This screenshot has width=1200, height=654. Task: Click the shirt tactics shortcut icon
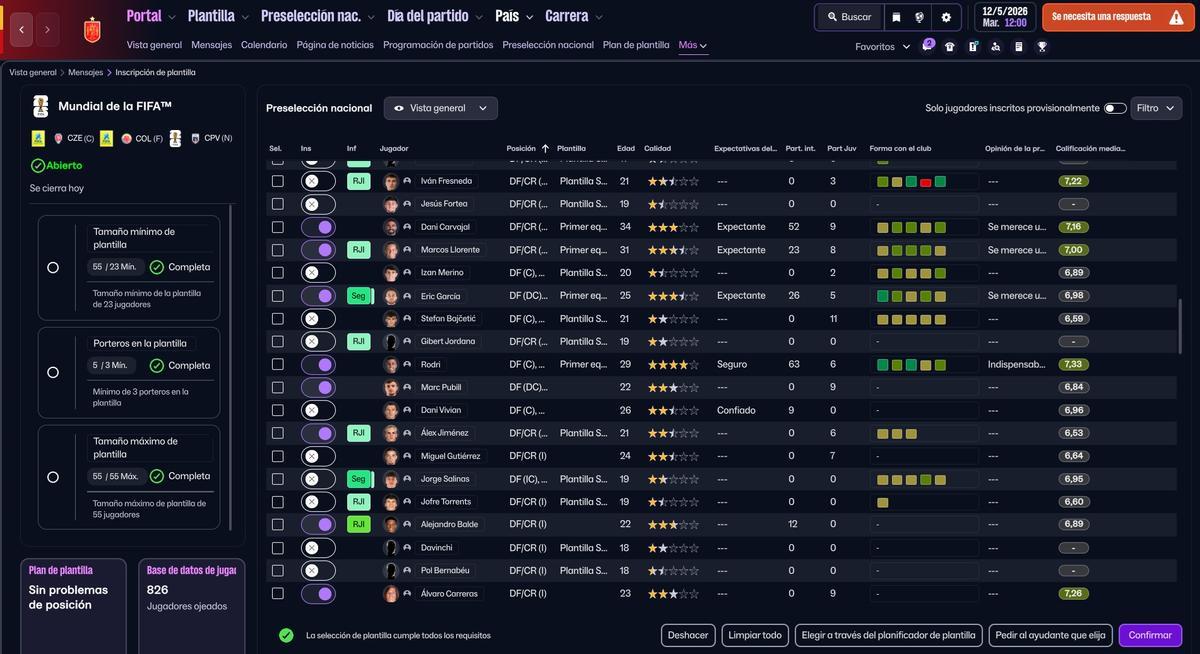tap(949, 46)
